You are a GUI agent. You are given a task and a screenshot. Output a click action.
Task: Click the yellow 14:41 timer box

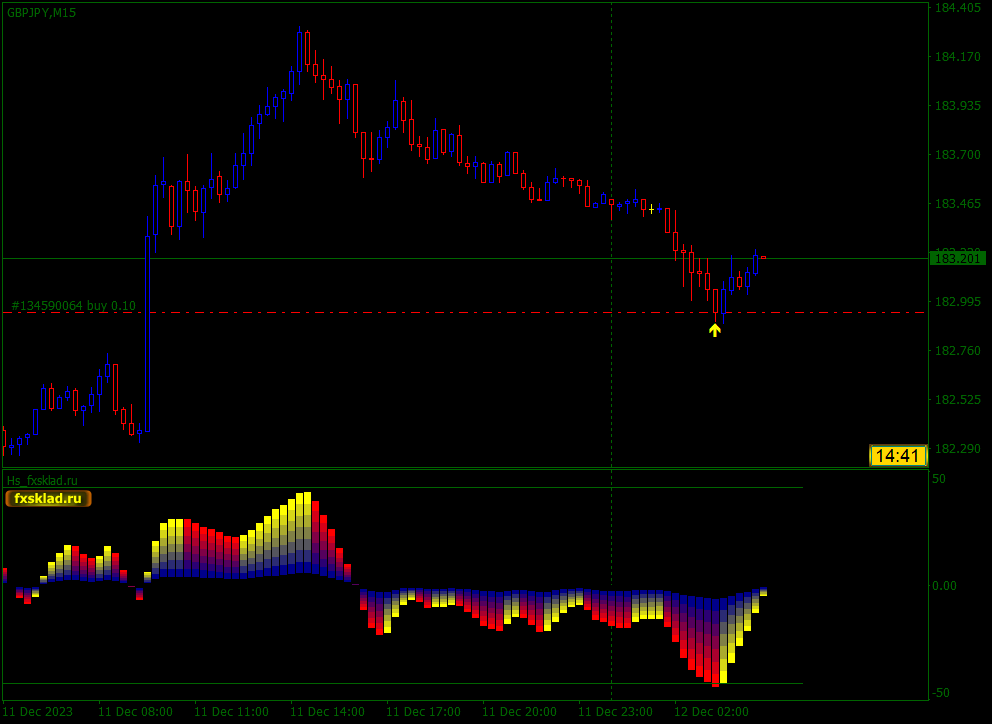(x=898, y=456)
